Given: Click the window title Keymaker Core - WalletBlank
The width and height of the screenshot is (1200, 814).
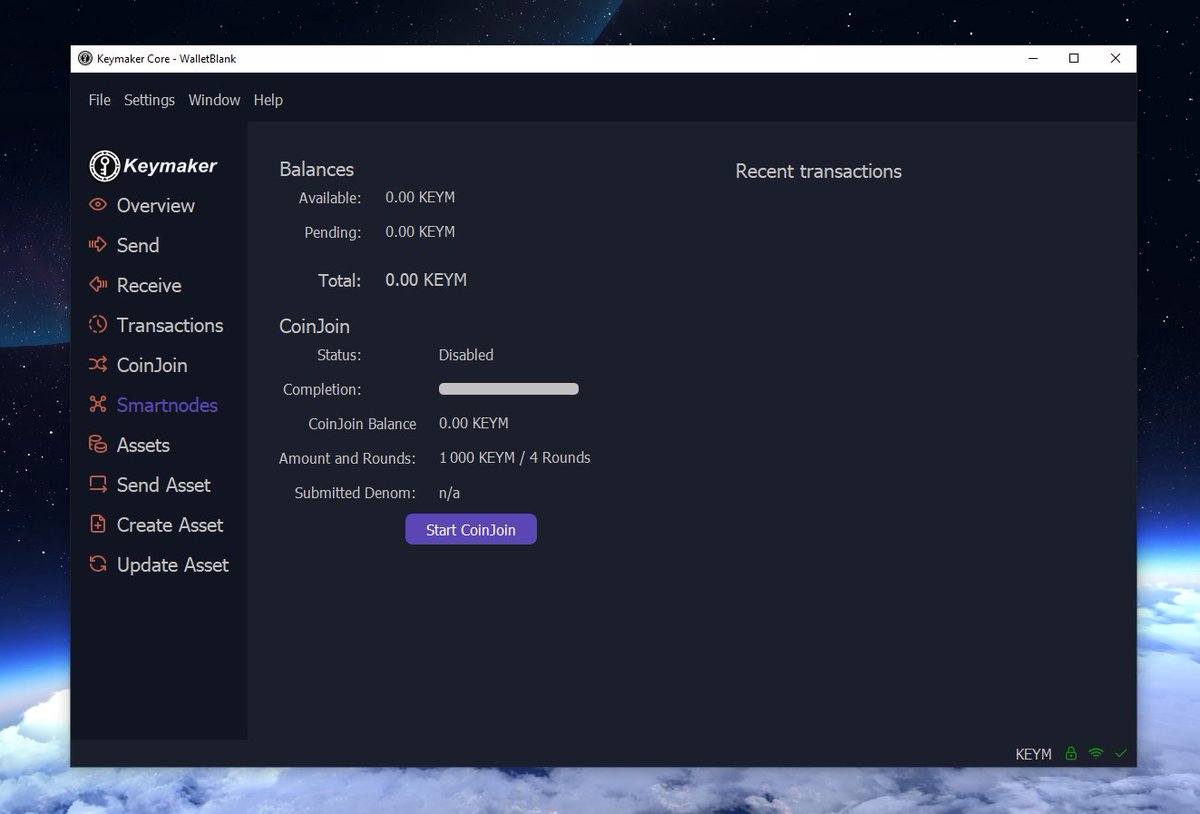Looking at the screenshot, I should click(x=166, y=59).
